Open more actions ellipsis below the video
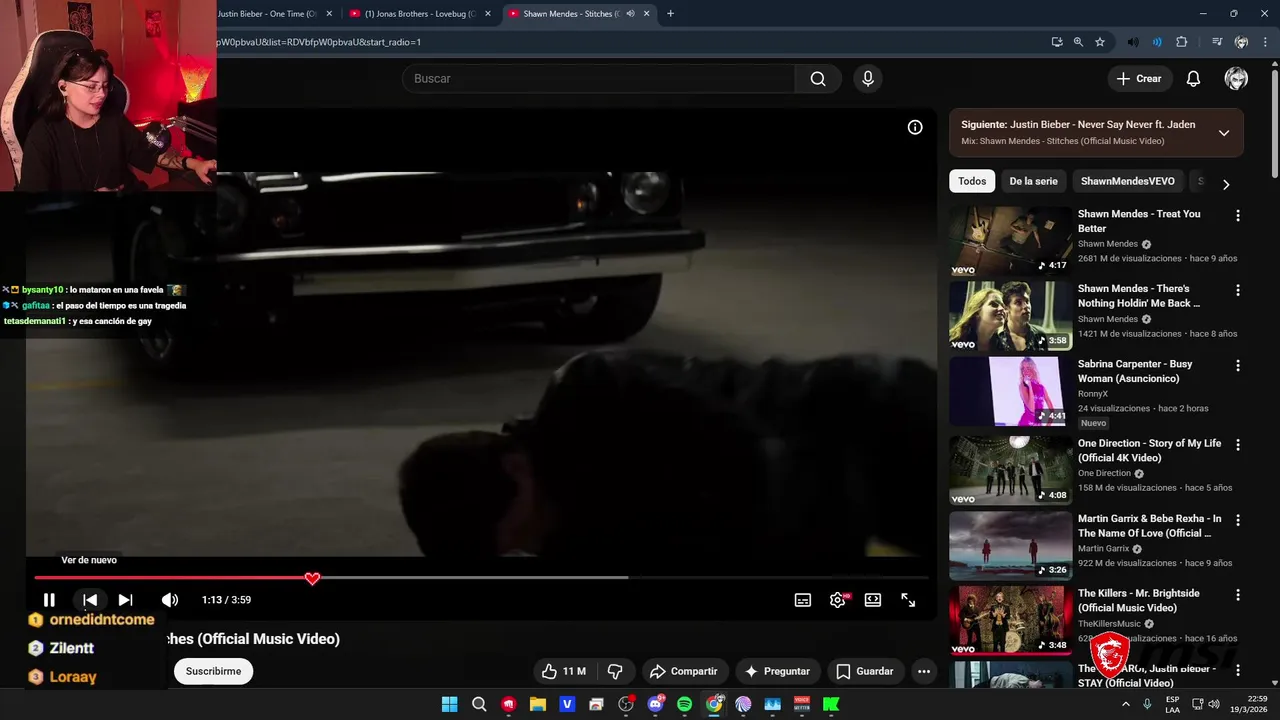Screen dimensions: 1280x720 pyautogui.click(x=924, y=671)
